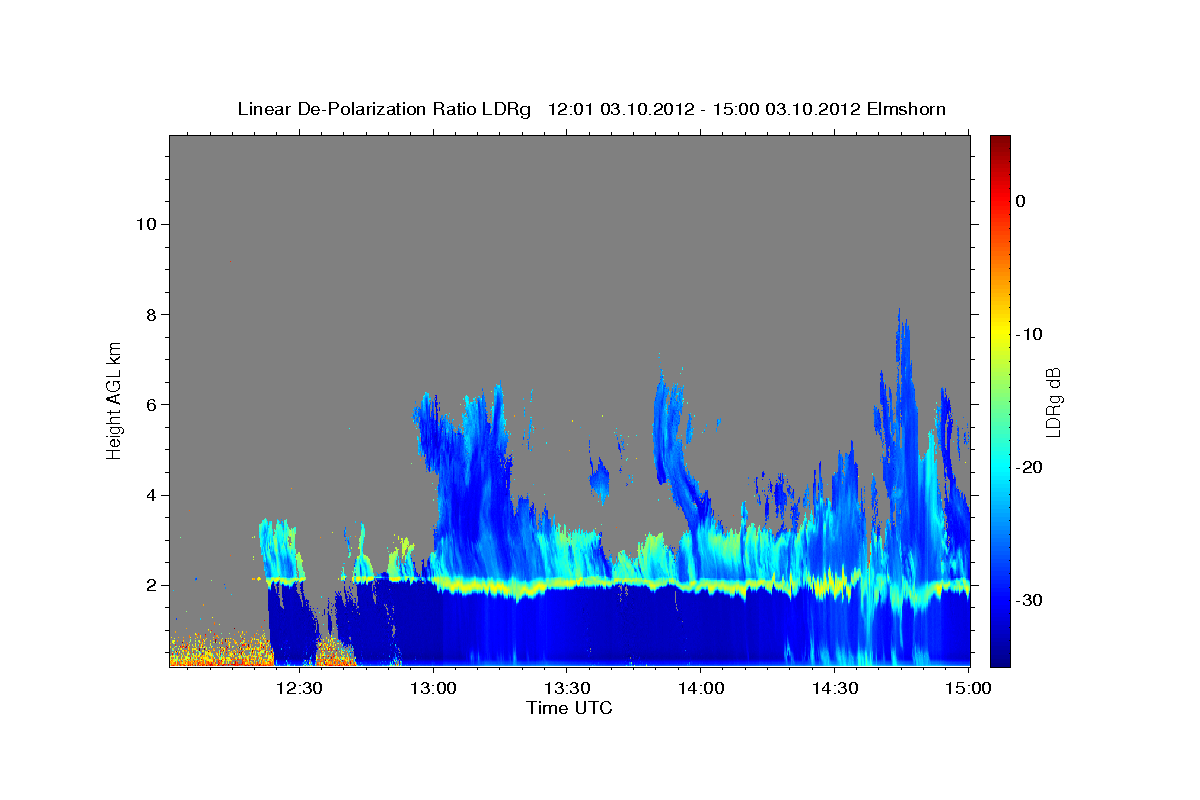Click the 14:00 time tick label
This screenshot has width=1200, height=800.
pos(701,688)
